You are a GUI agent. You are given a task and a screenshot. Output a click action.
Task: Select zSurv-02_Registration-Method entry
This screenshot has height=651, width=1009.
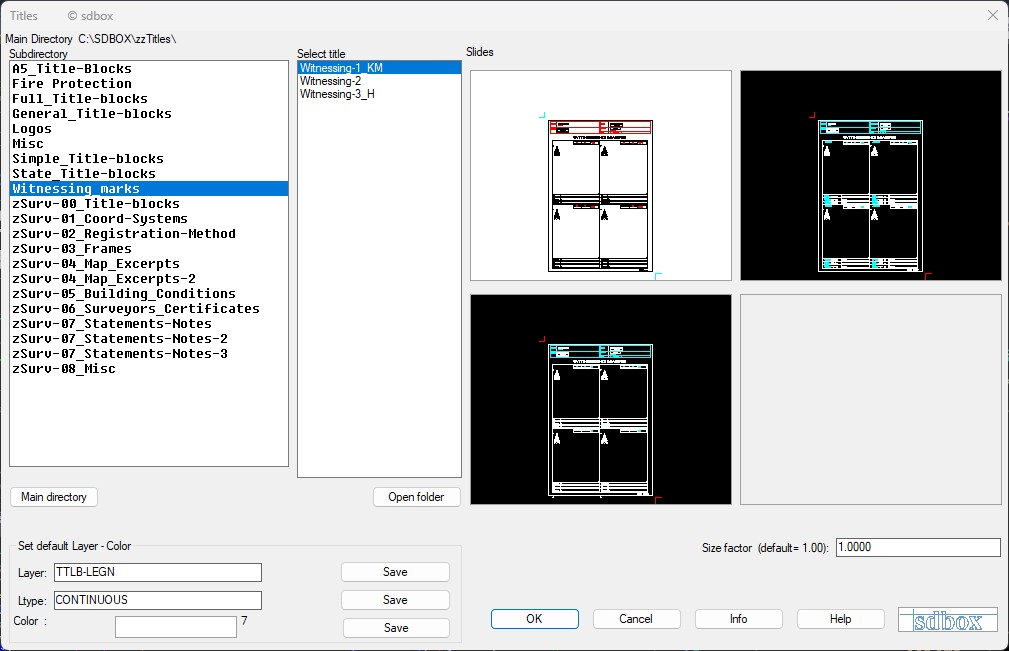coord(149,234)
